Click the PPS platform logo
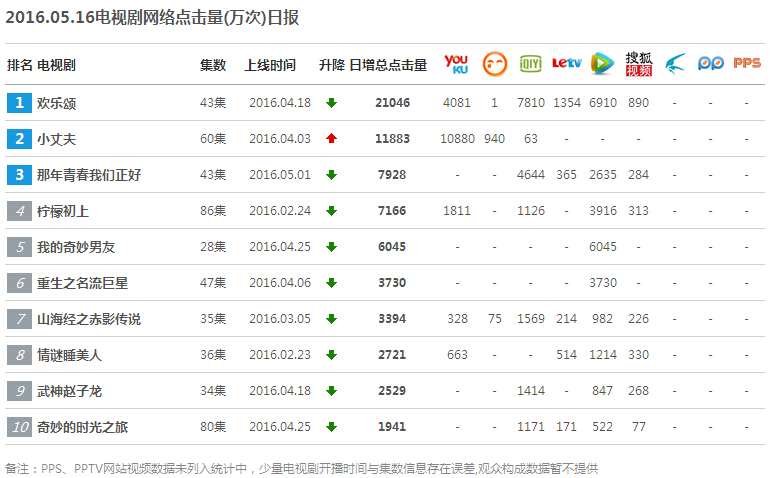The width and height of the screenshot is (776, 478). pos(747,63)
